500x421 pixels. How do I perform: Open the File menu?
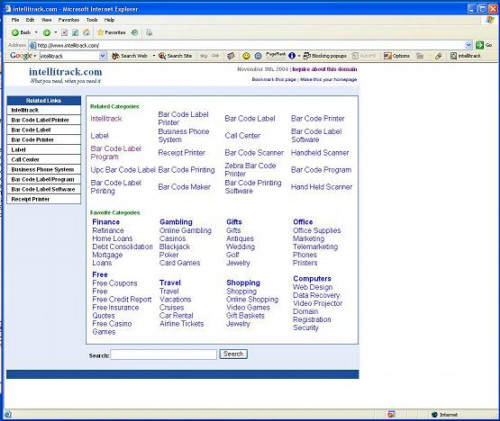tap(15, 20)
